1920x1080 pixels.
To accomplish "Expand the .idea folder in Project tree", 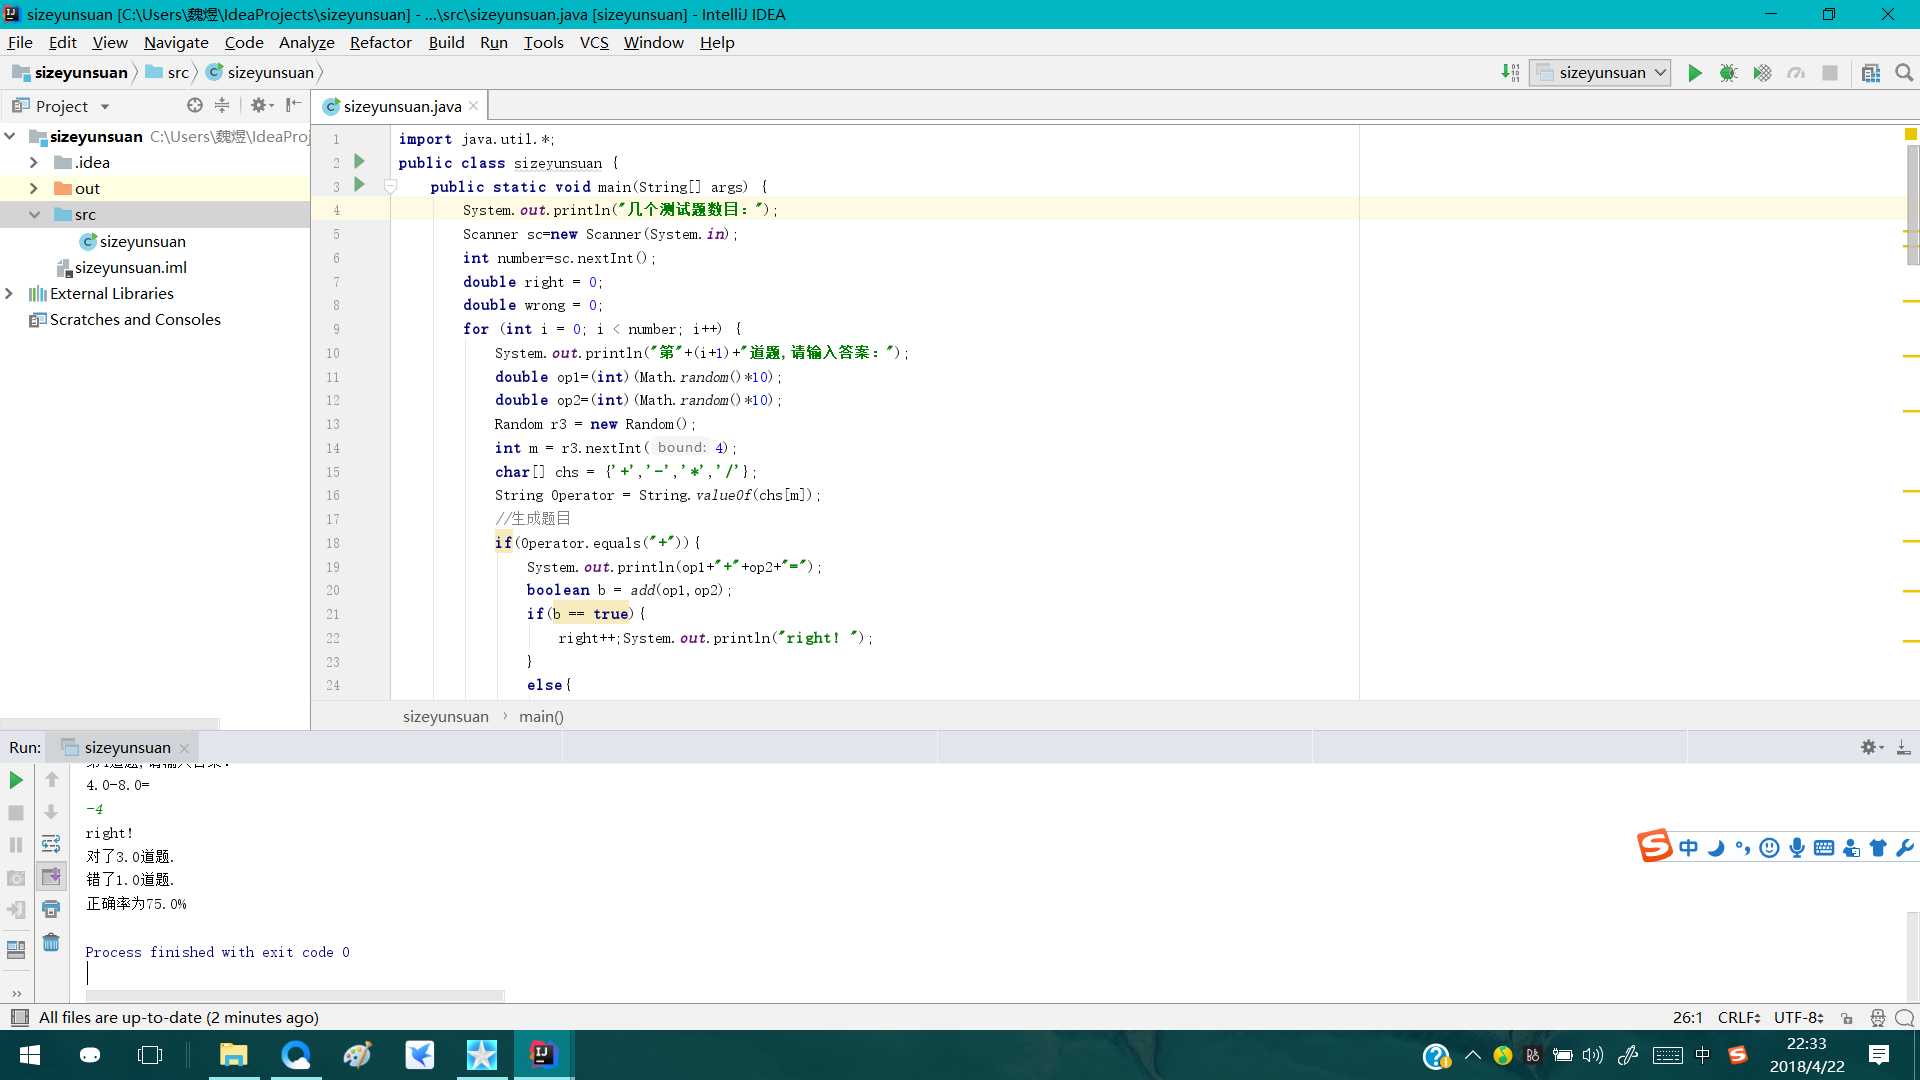I will point(33,161).
